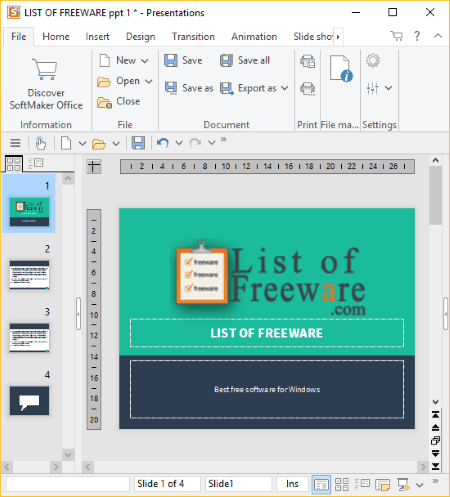Image resolution: width=450 pixels, height=497 pixels.
Task: Click the Save icon in the Document group
Action: [171, 61]
